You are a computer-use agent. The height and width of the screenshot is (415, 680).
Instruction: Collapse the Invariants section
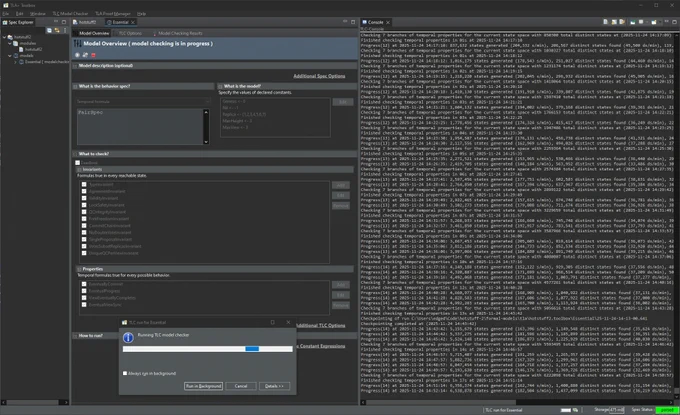[x=79, y=170]
